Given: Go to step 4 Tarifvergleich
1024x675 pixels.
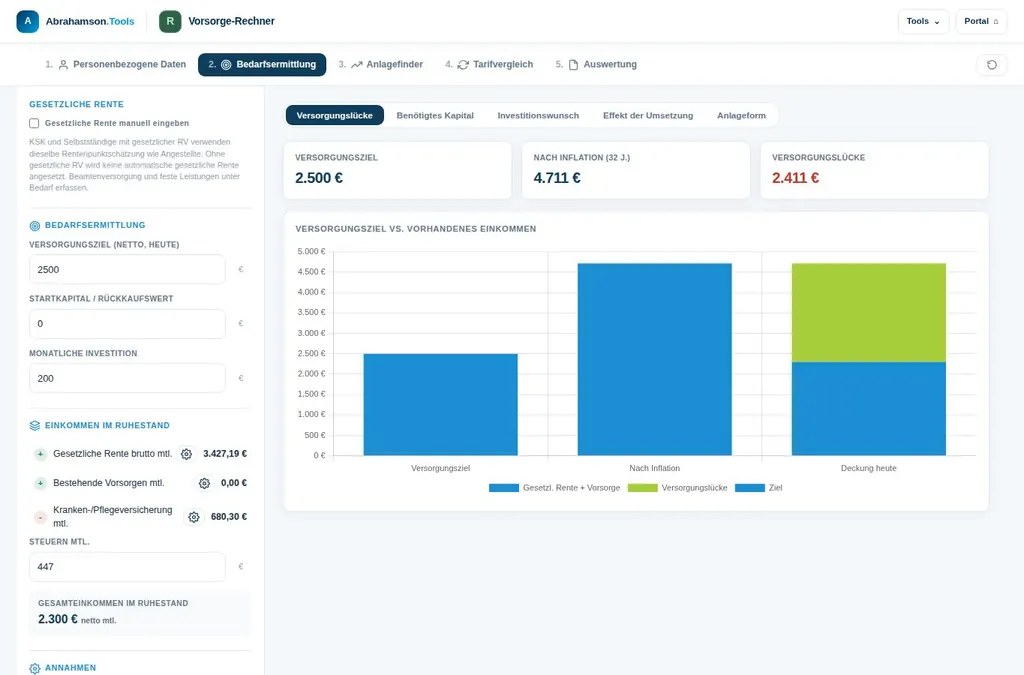Looking at the screenshot, I should [489, 65].
